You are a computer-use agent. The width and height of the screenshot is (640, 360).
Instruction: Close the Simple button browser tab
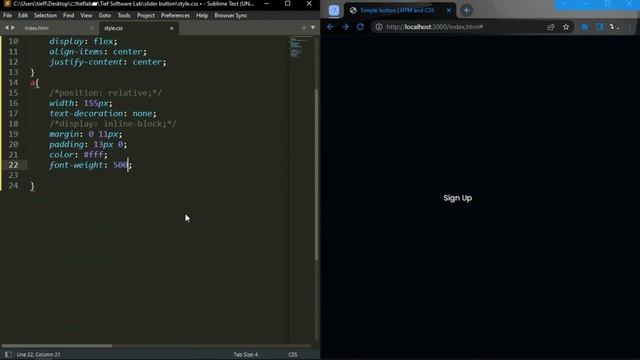pos(449,11)
